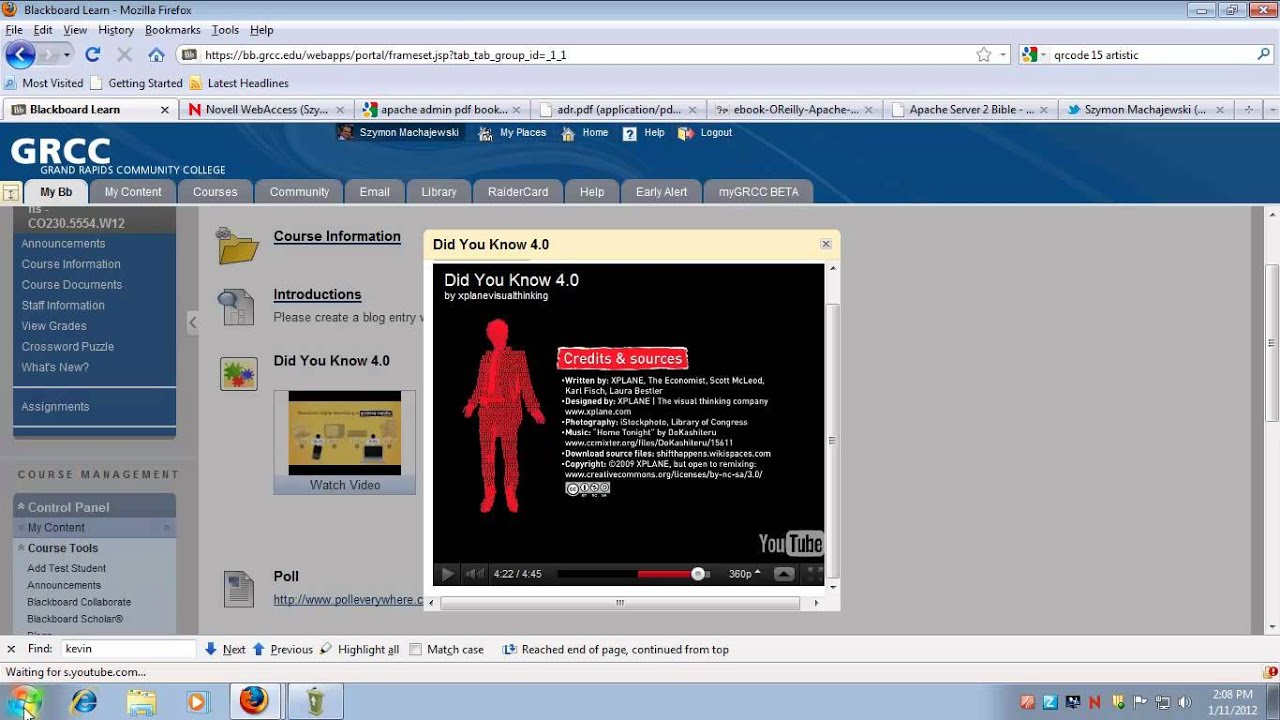Open Add Test Student tool
The height and width of the screenshot is (720, 1280).
click(x=67, y=568)
